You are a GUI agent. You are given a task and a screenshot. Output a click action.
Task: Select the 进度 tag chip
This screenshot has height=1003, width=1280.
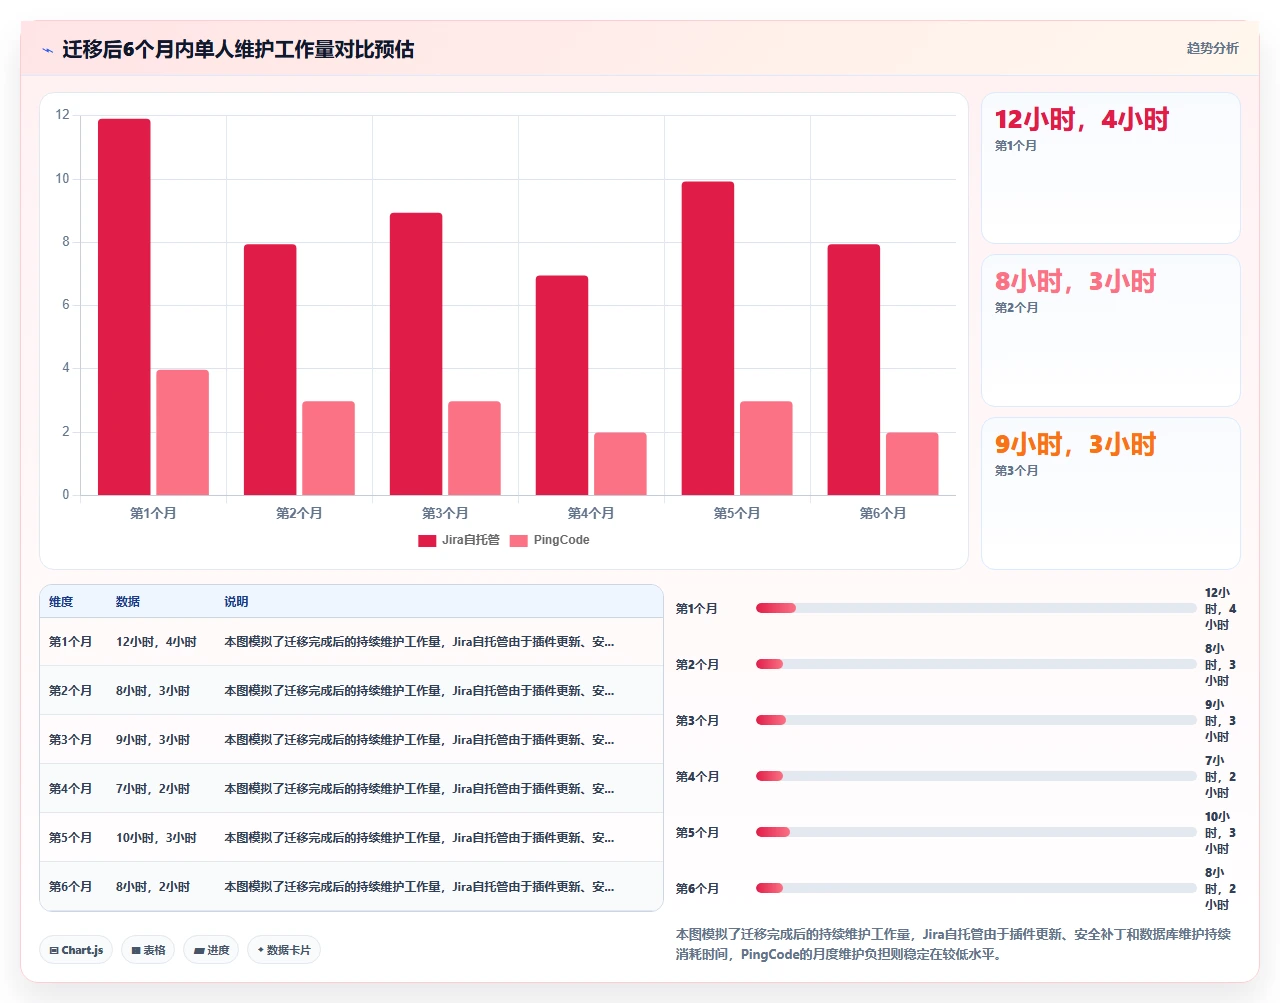click(x=211, y=950)
